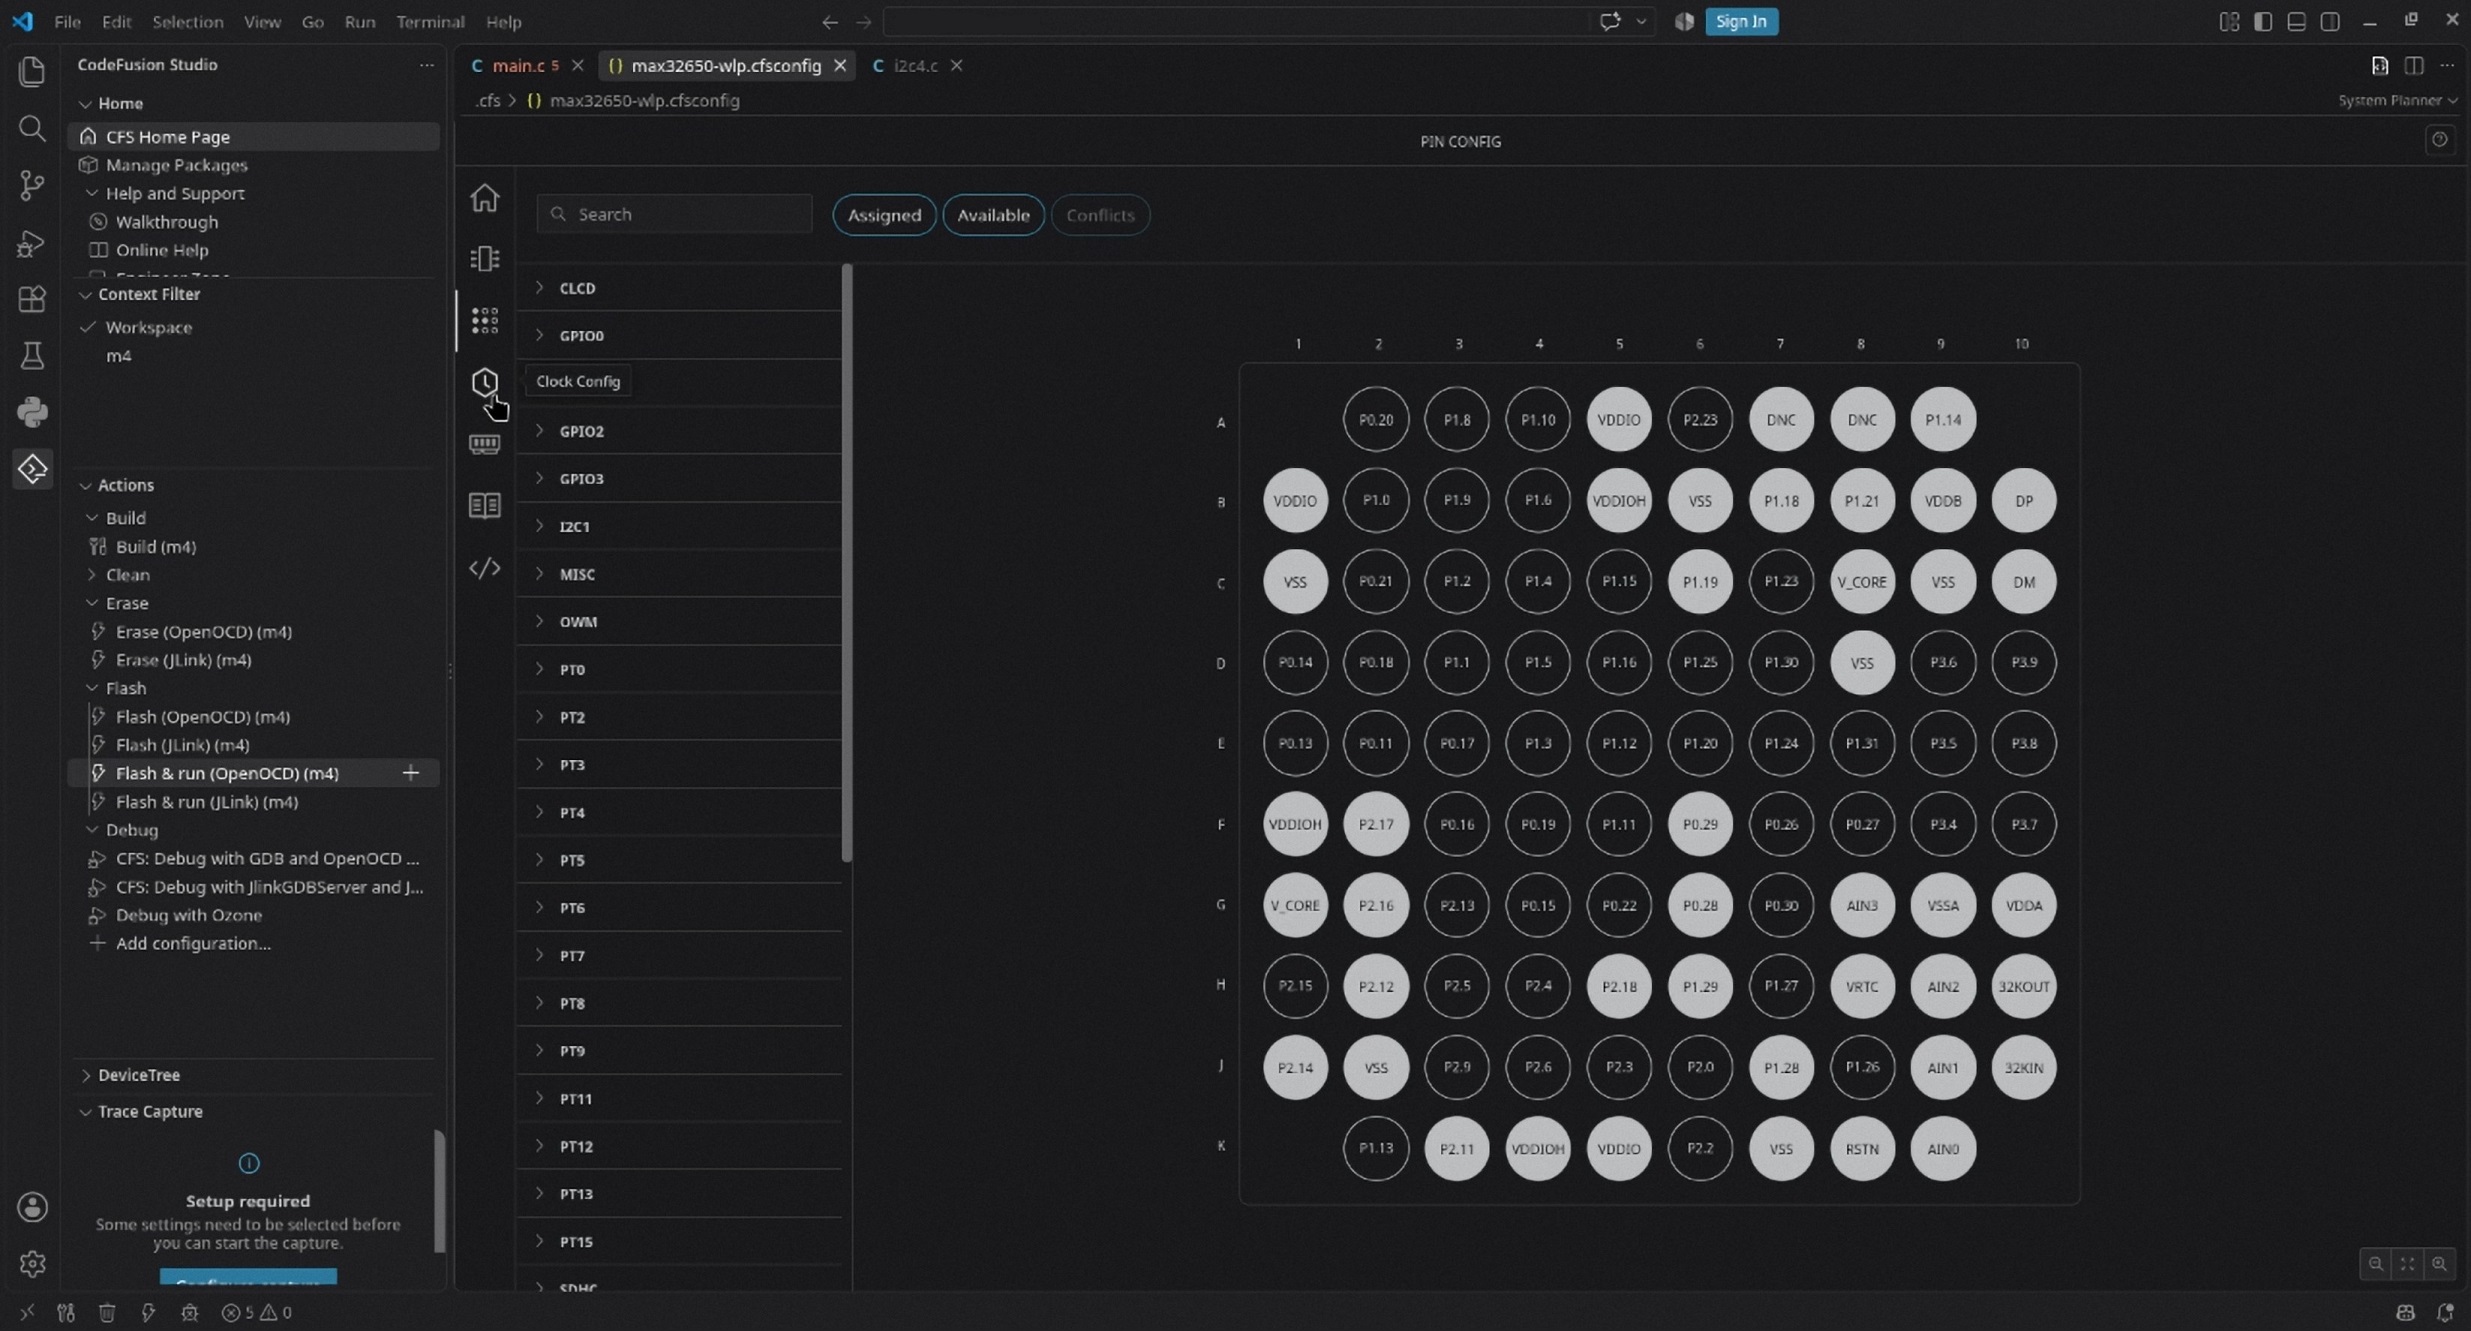Open the Terminal menu
Image resolution: width=2471 pixels, height=1331 pixels.
[430, 21]
